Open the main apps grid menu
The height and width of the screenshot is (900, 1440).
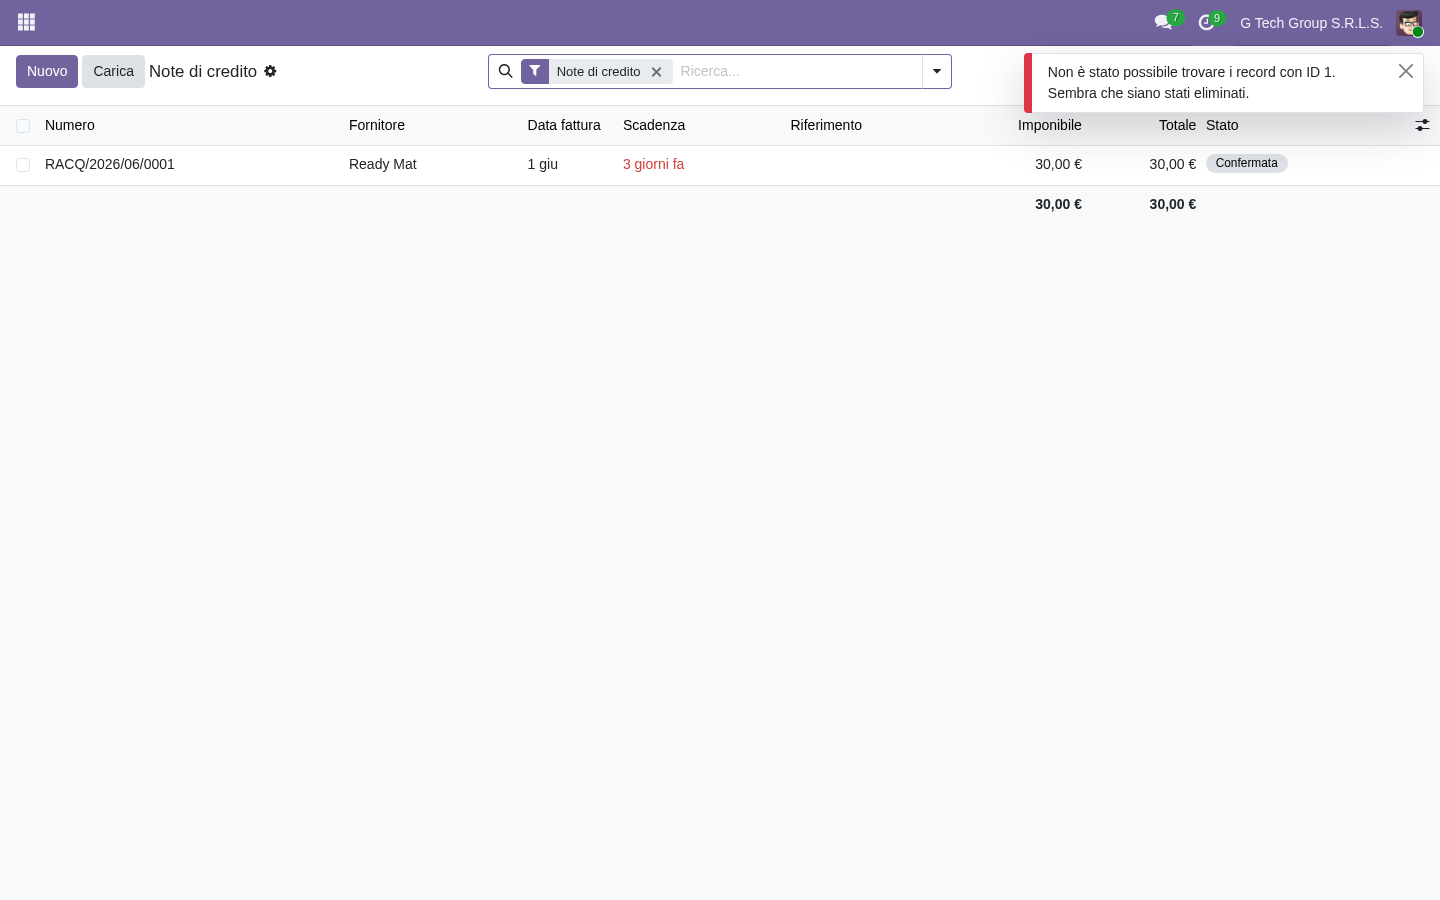(27, 22)
